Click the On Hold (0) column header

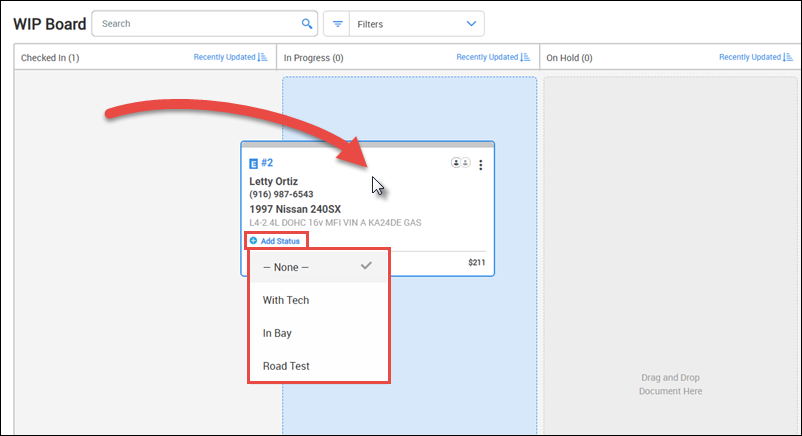pyautogui.click(x=569, y=58)
